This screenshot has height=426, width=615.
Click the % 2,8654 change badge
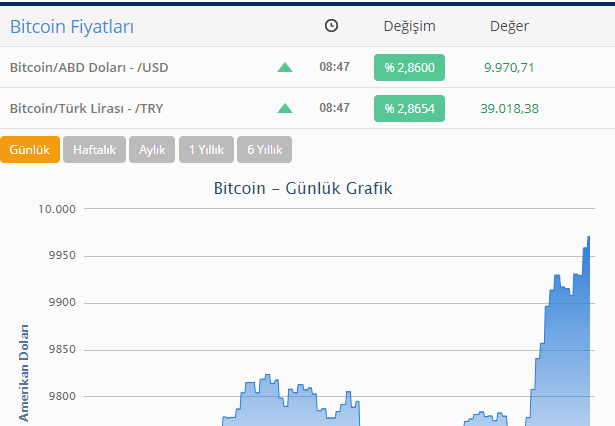click(409, 108)
